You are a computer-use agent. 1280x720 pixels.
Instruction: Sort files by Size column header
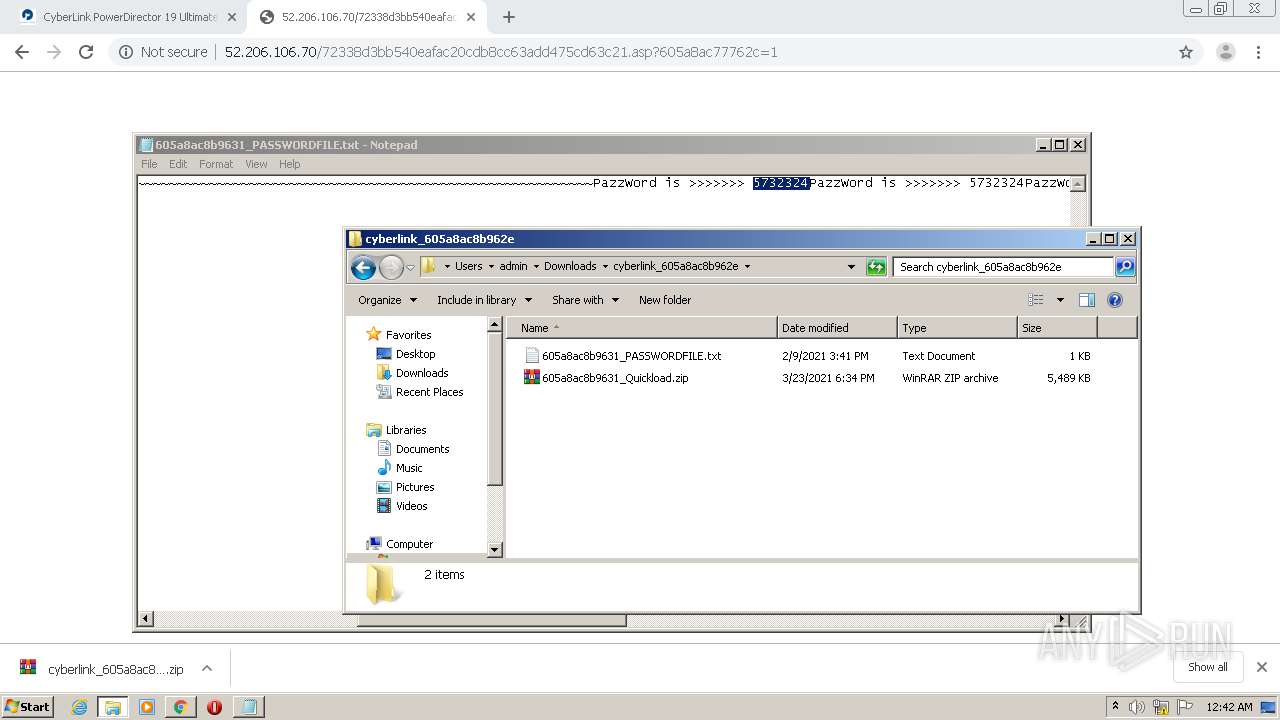tap(1057, 328)
